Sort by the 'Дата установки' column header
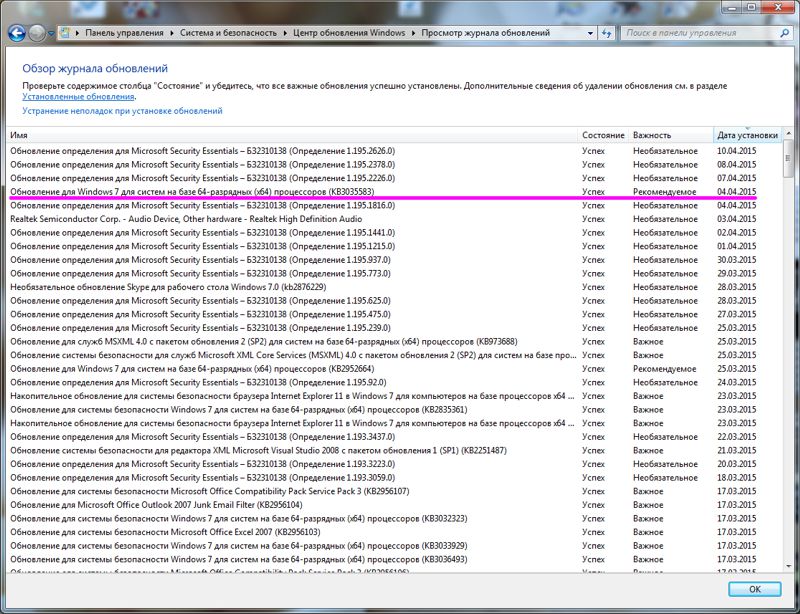Screen dimensions: 800x614 (747, 135)
